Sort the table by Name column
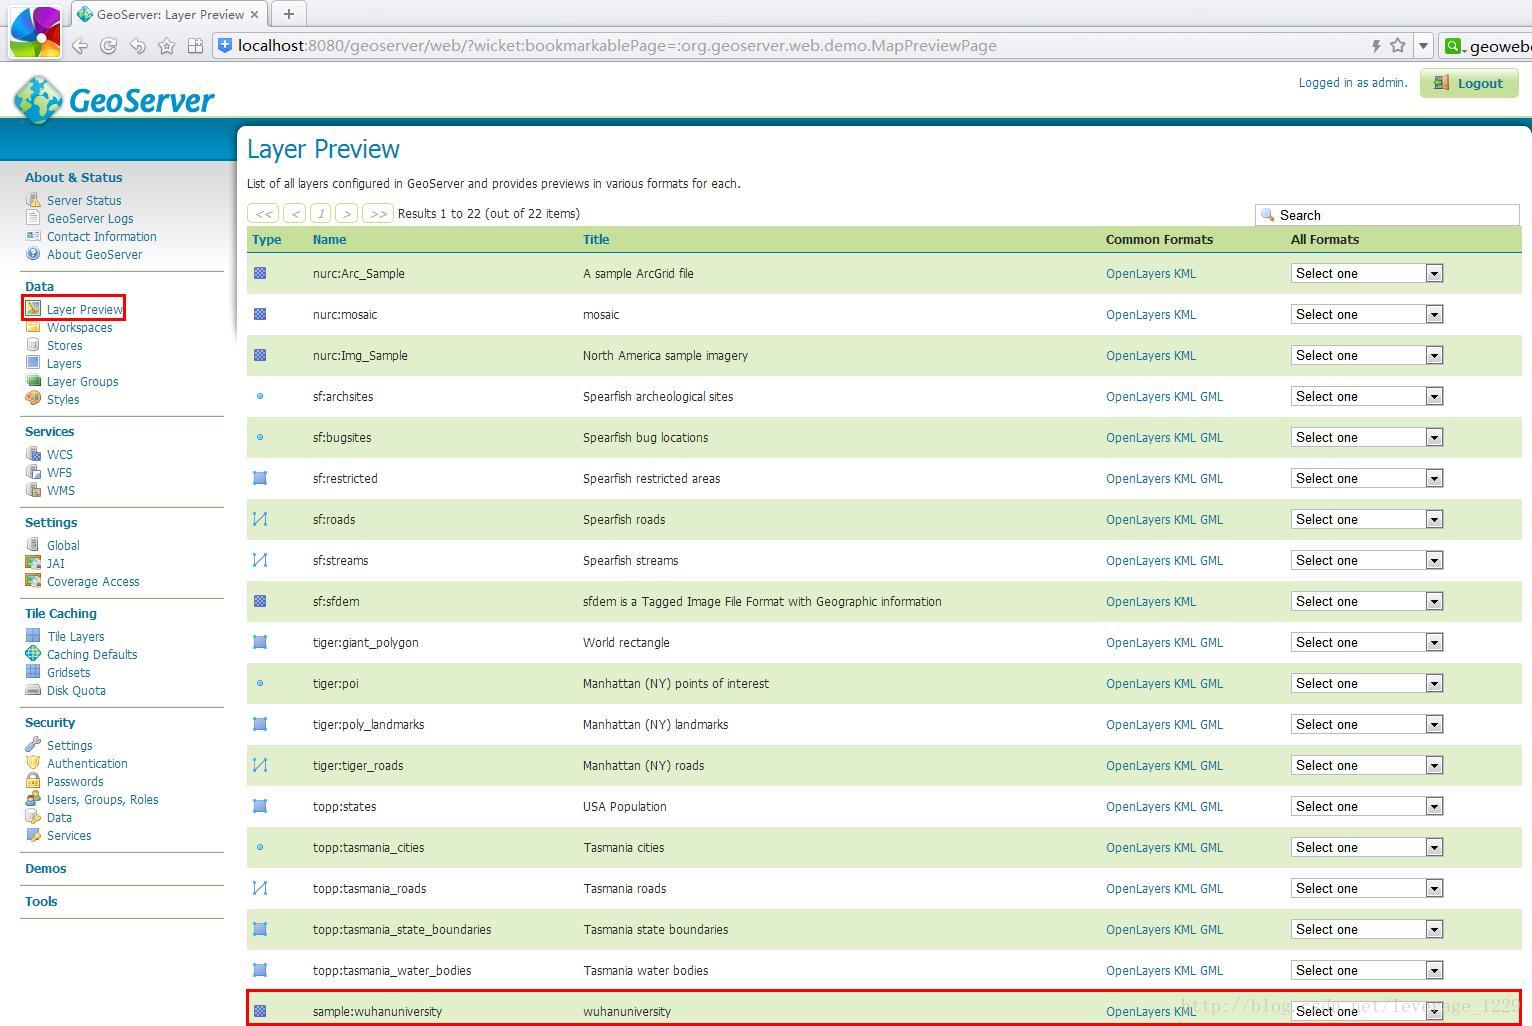The height and width of the screenshot is (1026, 1532). (329, 239)
